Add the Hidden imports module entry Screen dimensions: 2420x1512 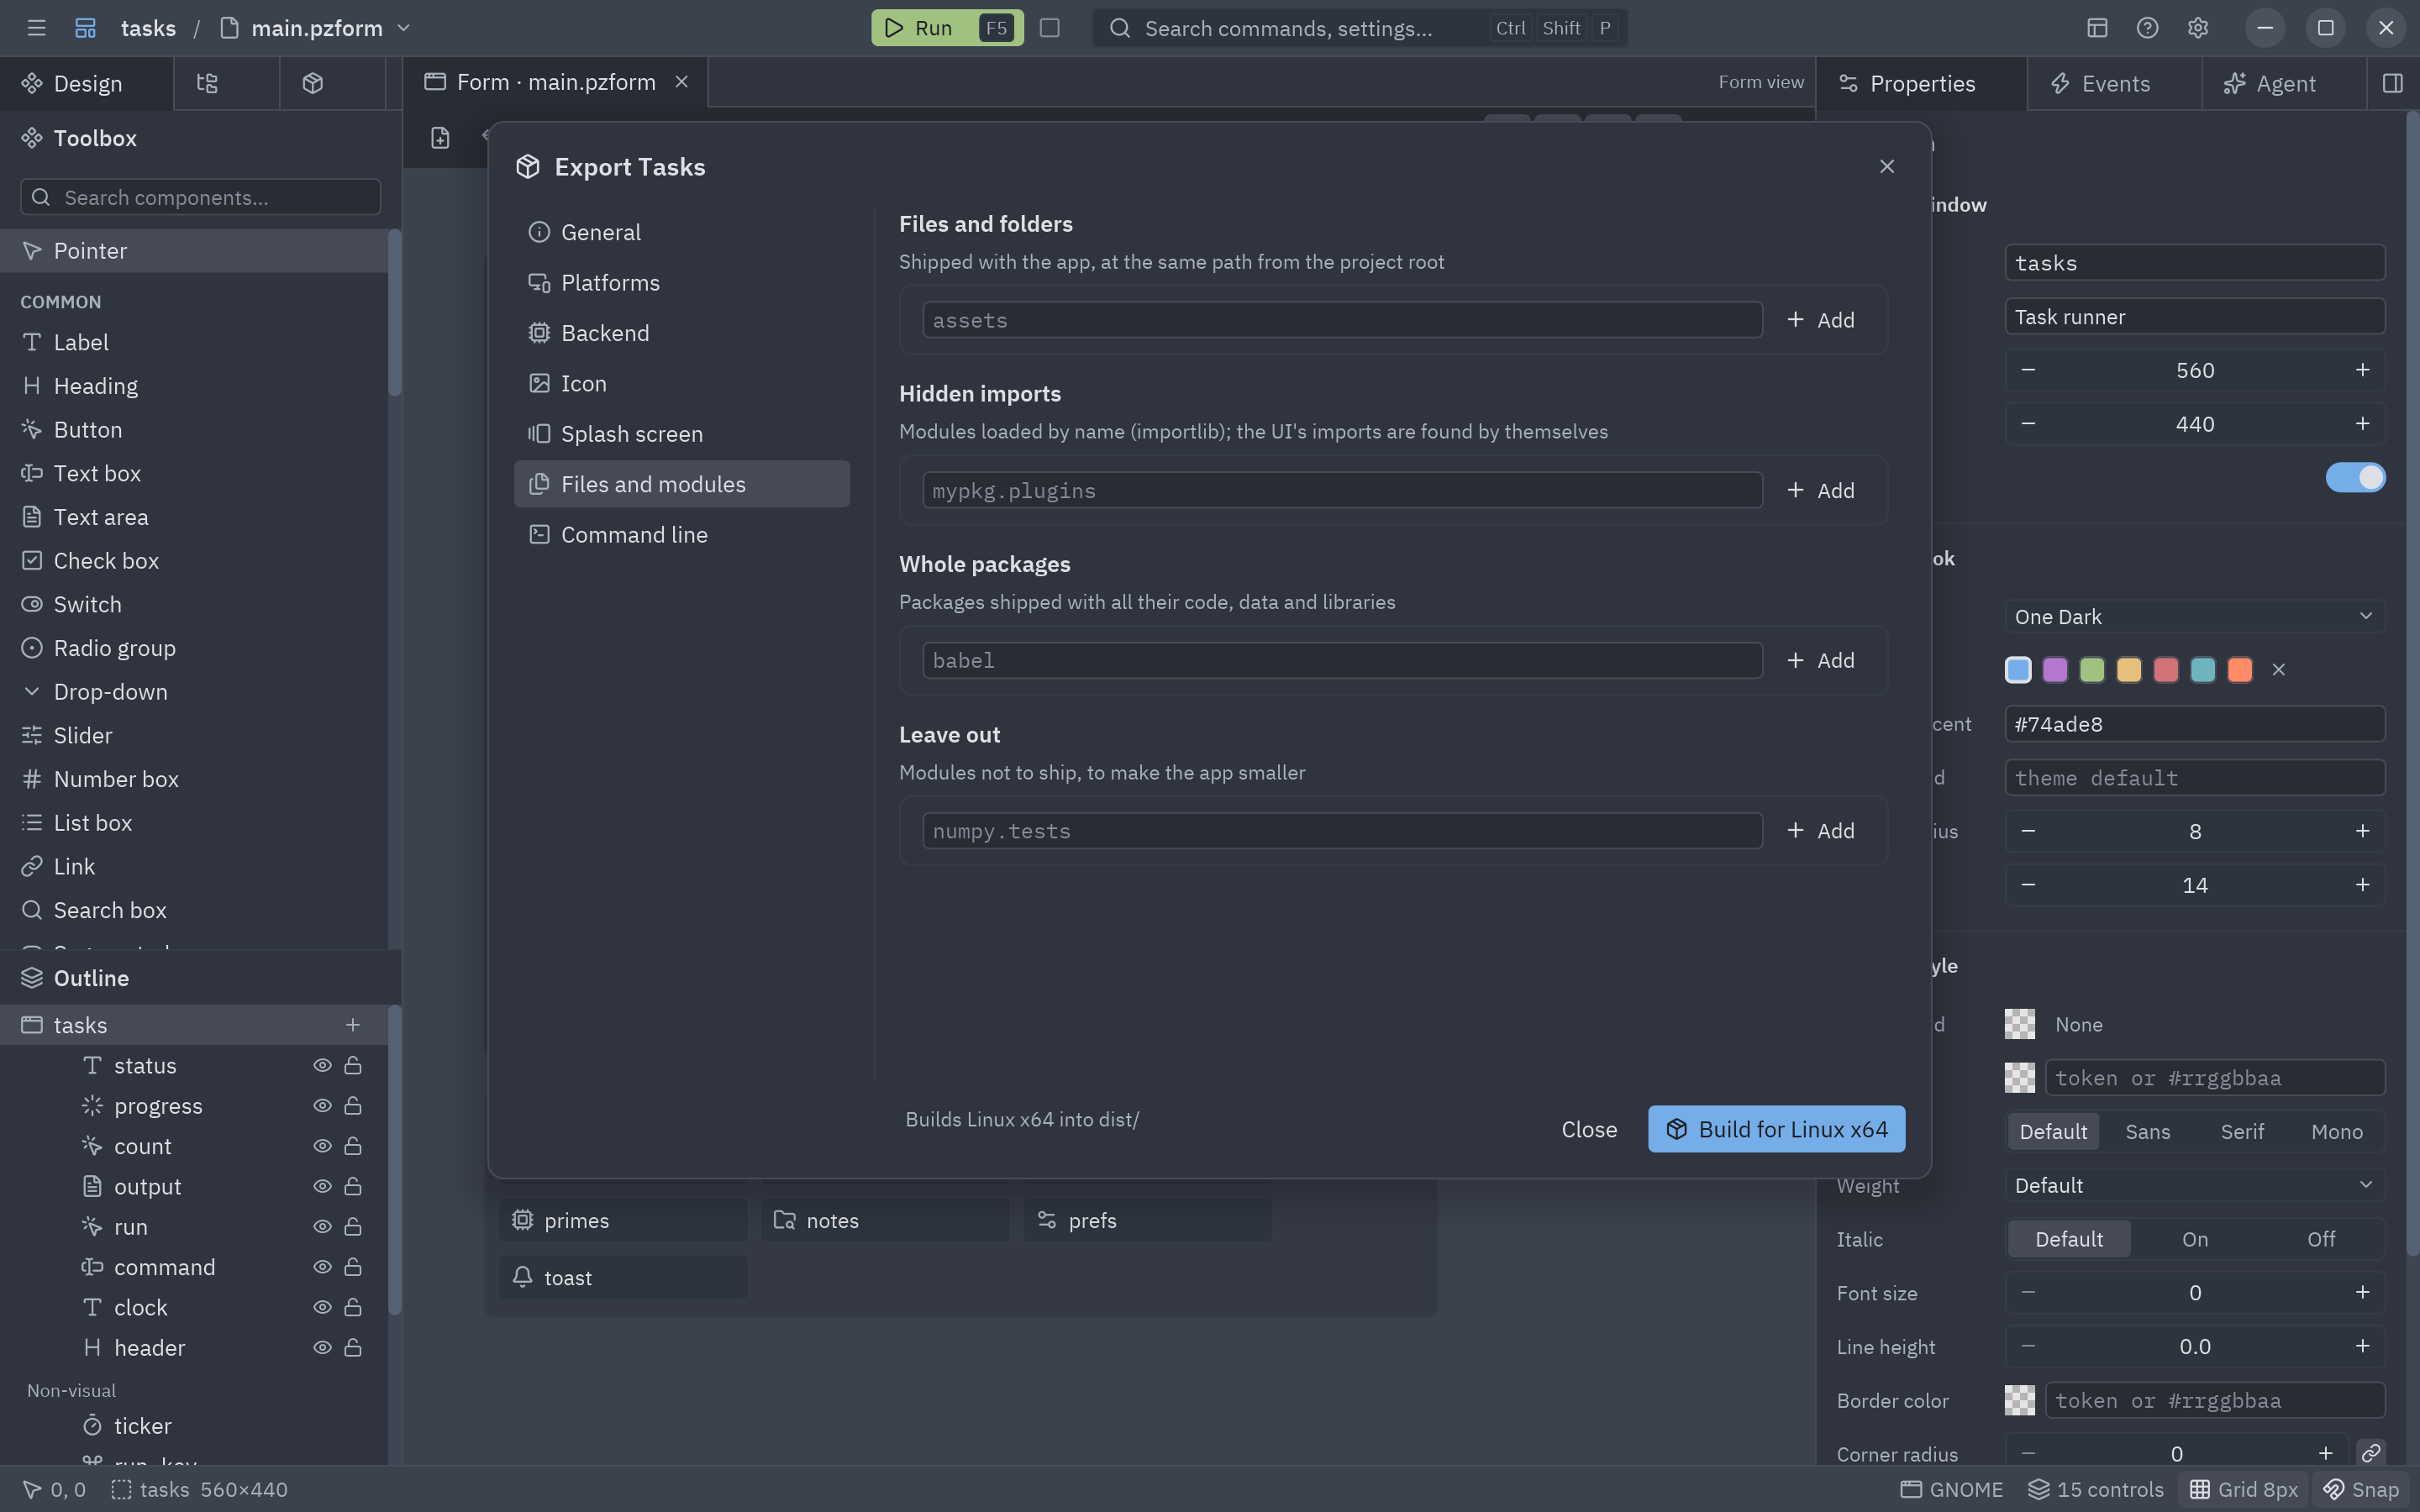pos(1820,490)
